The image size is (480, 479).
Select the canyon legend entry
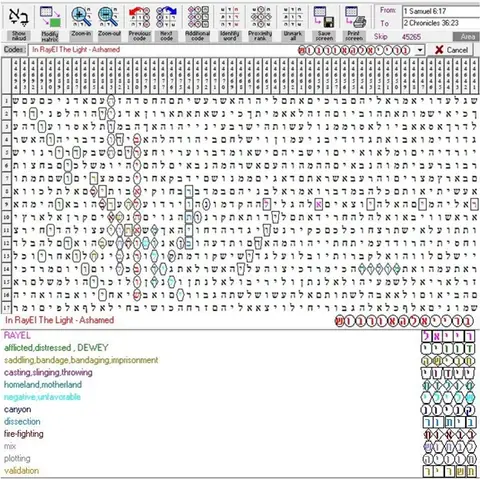coord(17,409)
